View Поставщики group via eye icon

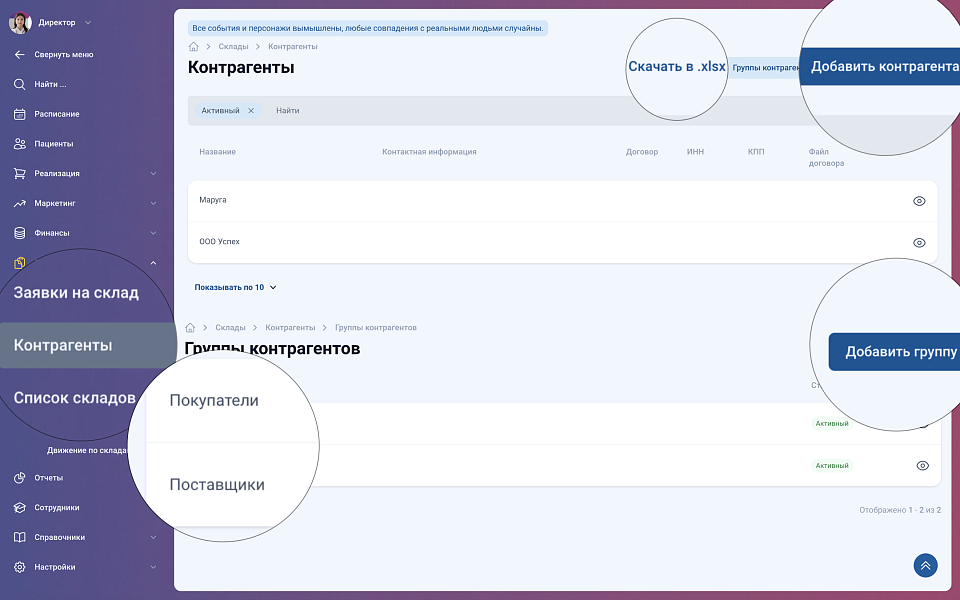pyautogui.click(x=922, y=466)
